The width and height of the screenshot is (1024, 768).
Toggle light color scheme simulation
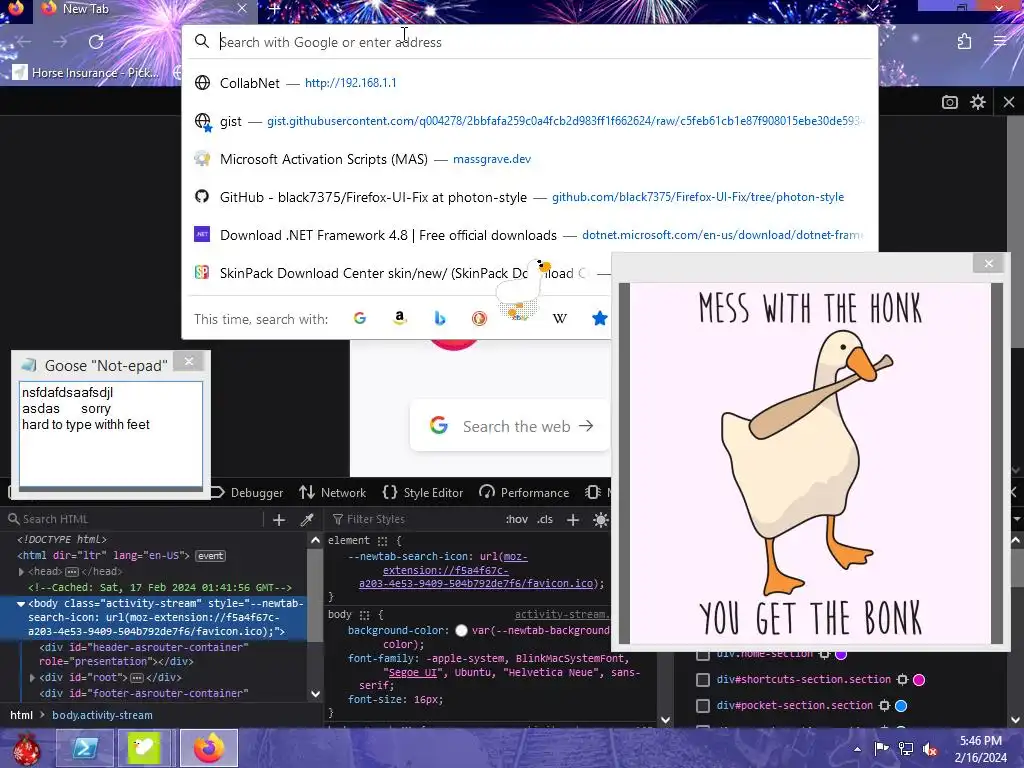tap(601, 519)
